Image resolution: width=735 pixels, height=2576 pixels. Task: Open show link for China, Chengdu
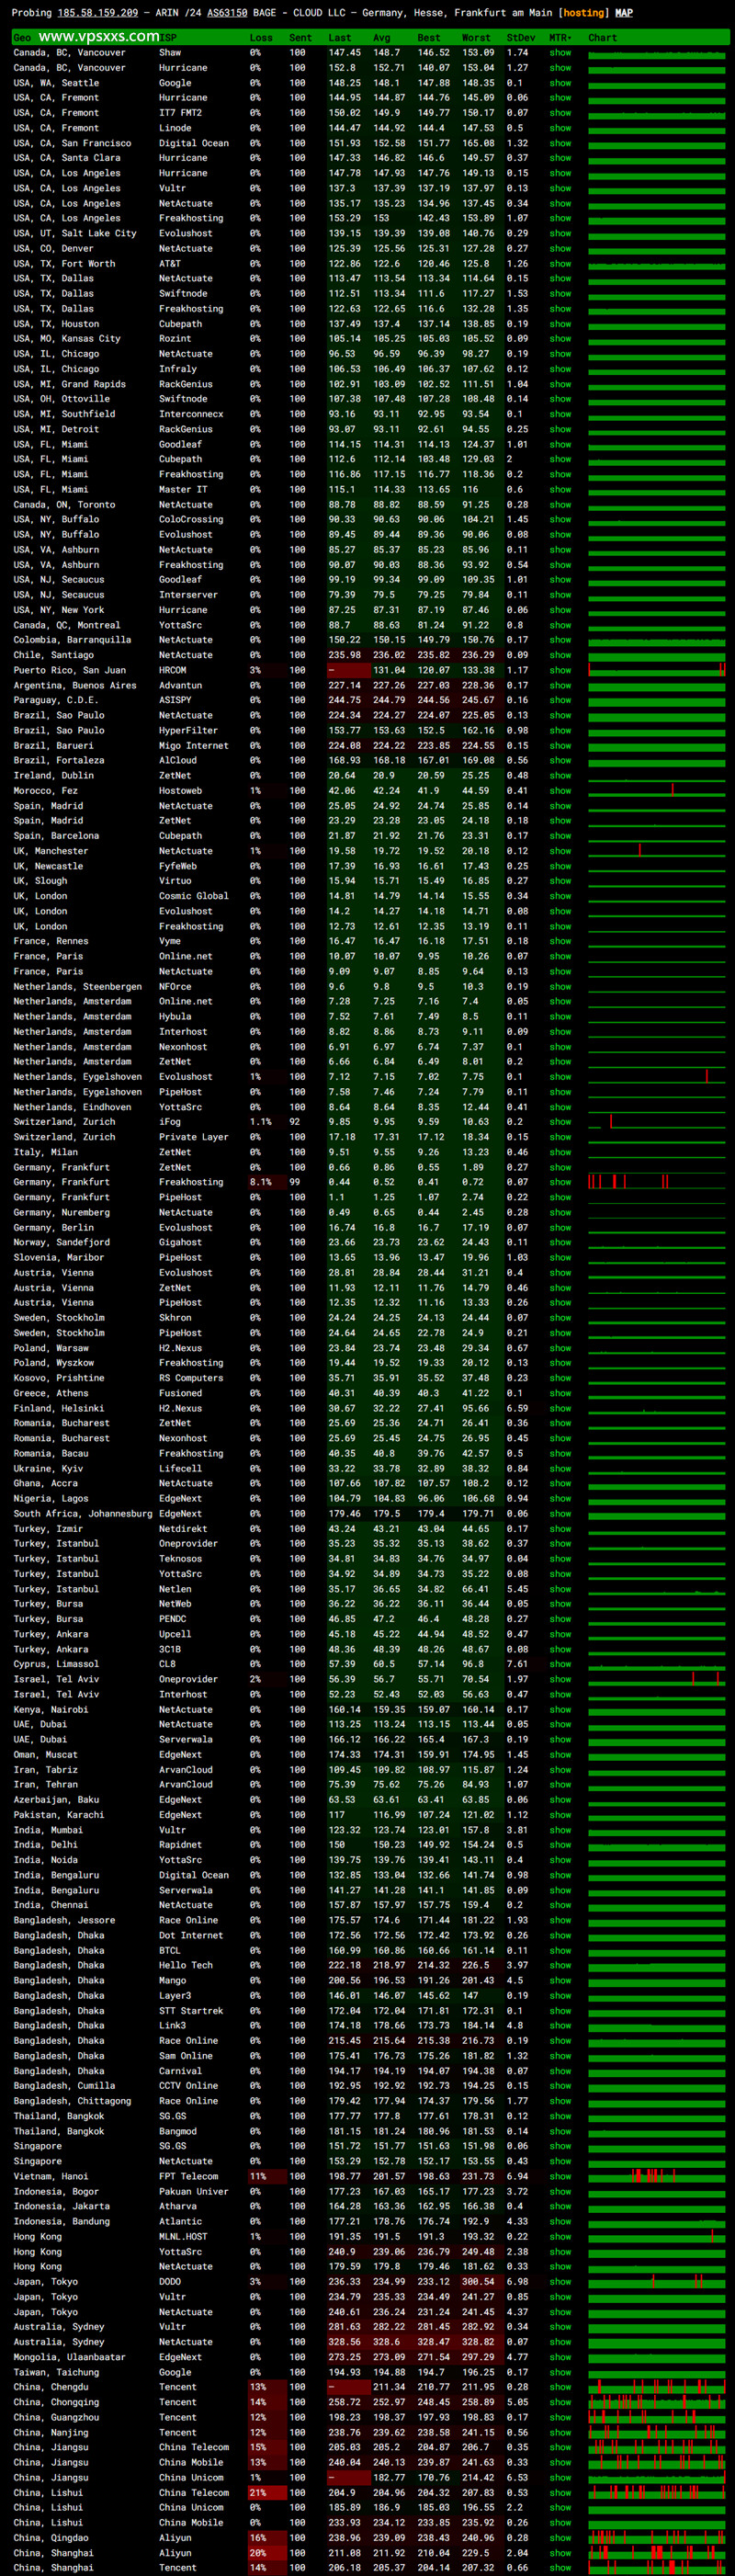(x=560, y=2387)
